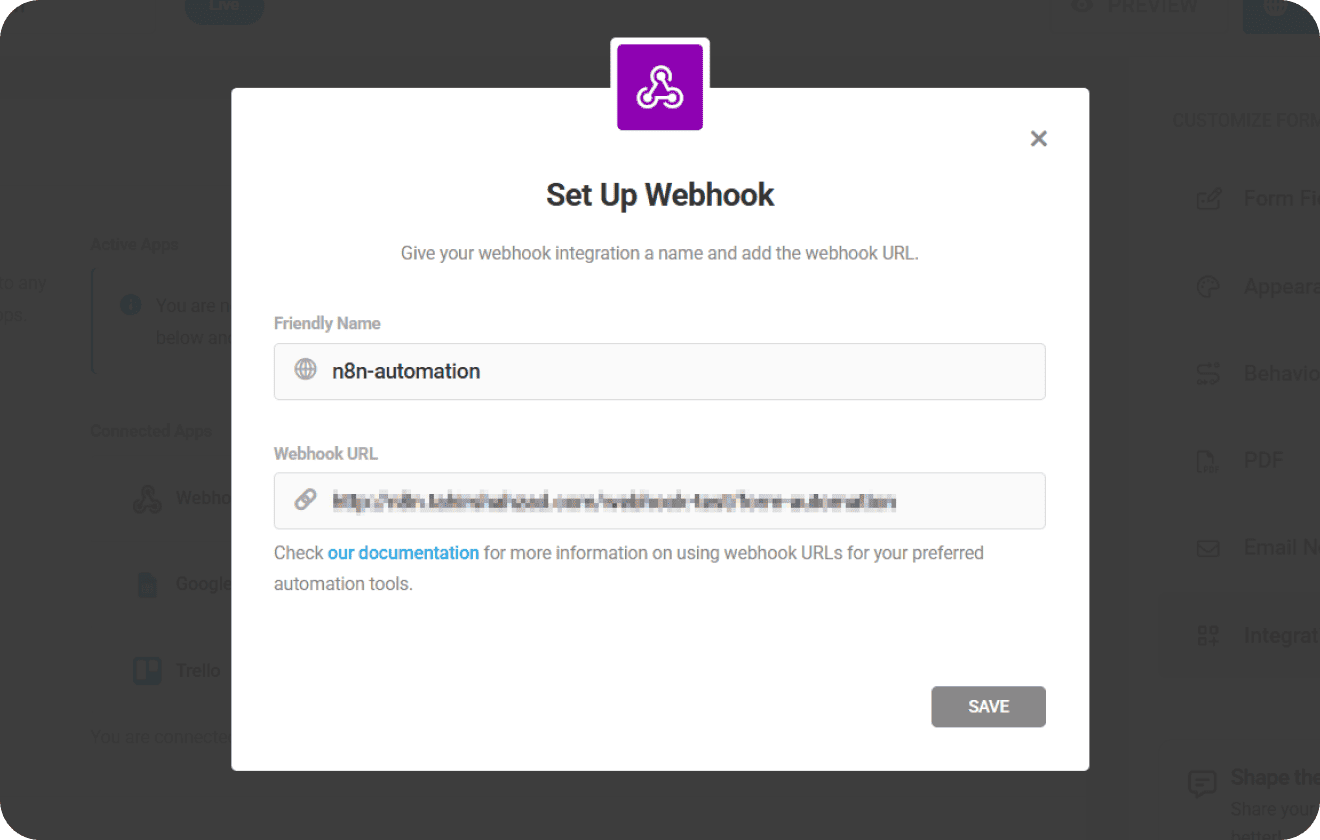Click the globe icon in Friendly Name field
The height and width of the screenshot is (840, 1320).
305,370
